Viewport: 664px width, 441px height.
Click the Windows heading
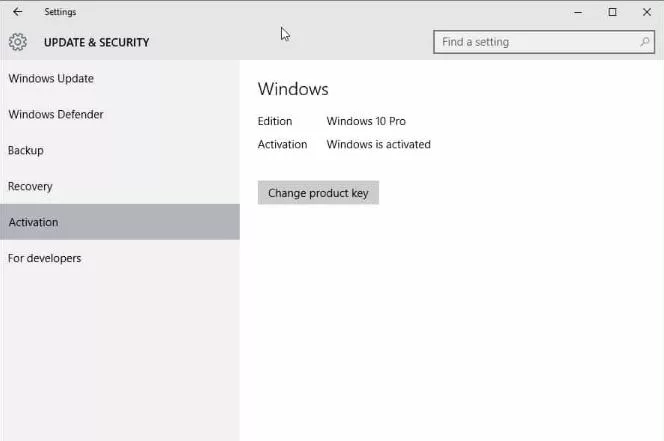tap(293, 89)
